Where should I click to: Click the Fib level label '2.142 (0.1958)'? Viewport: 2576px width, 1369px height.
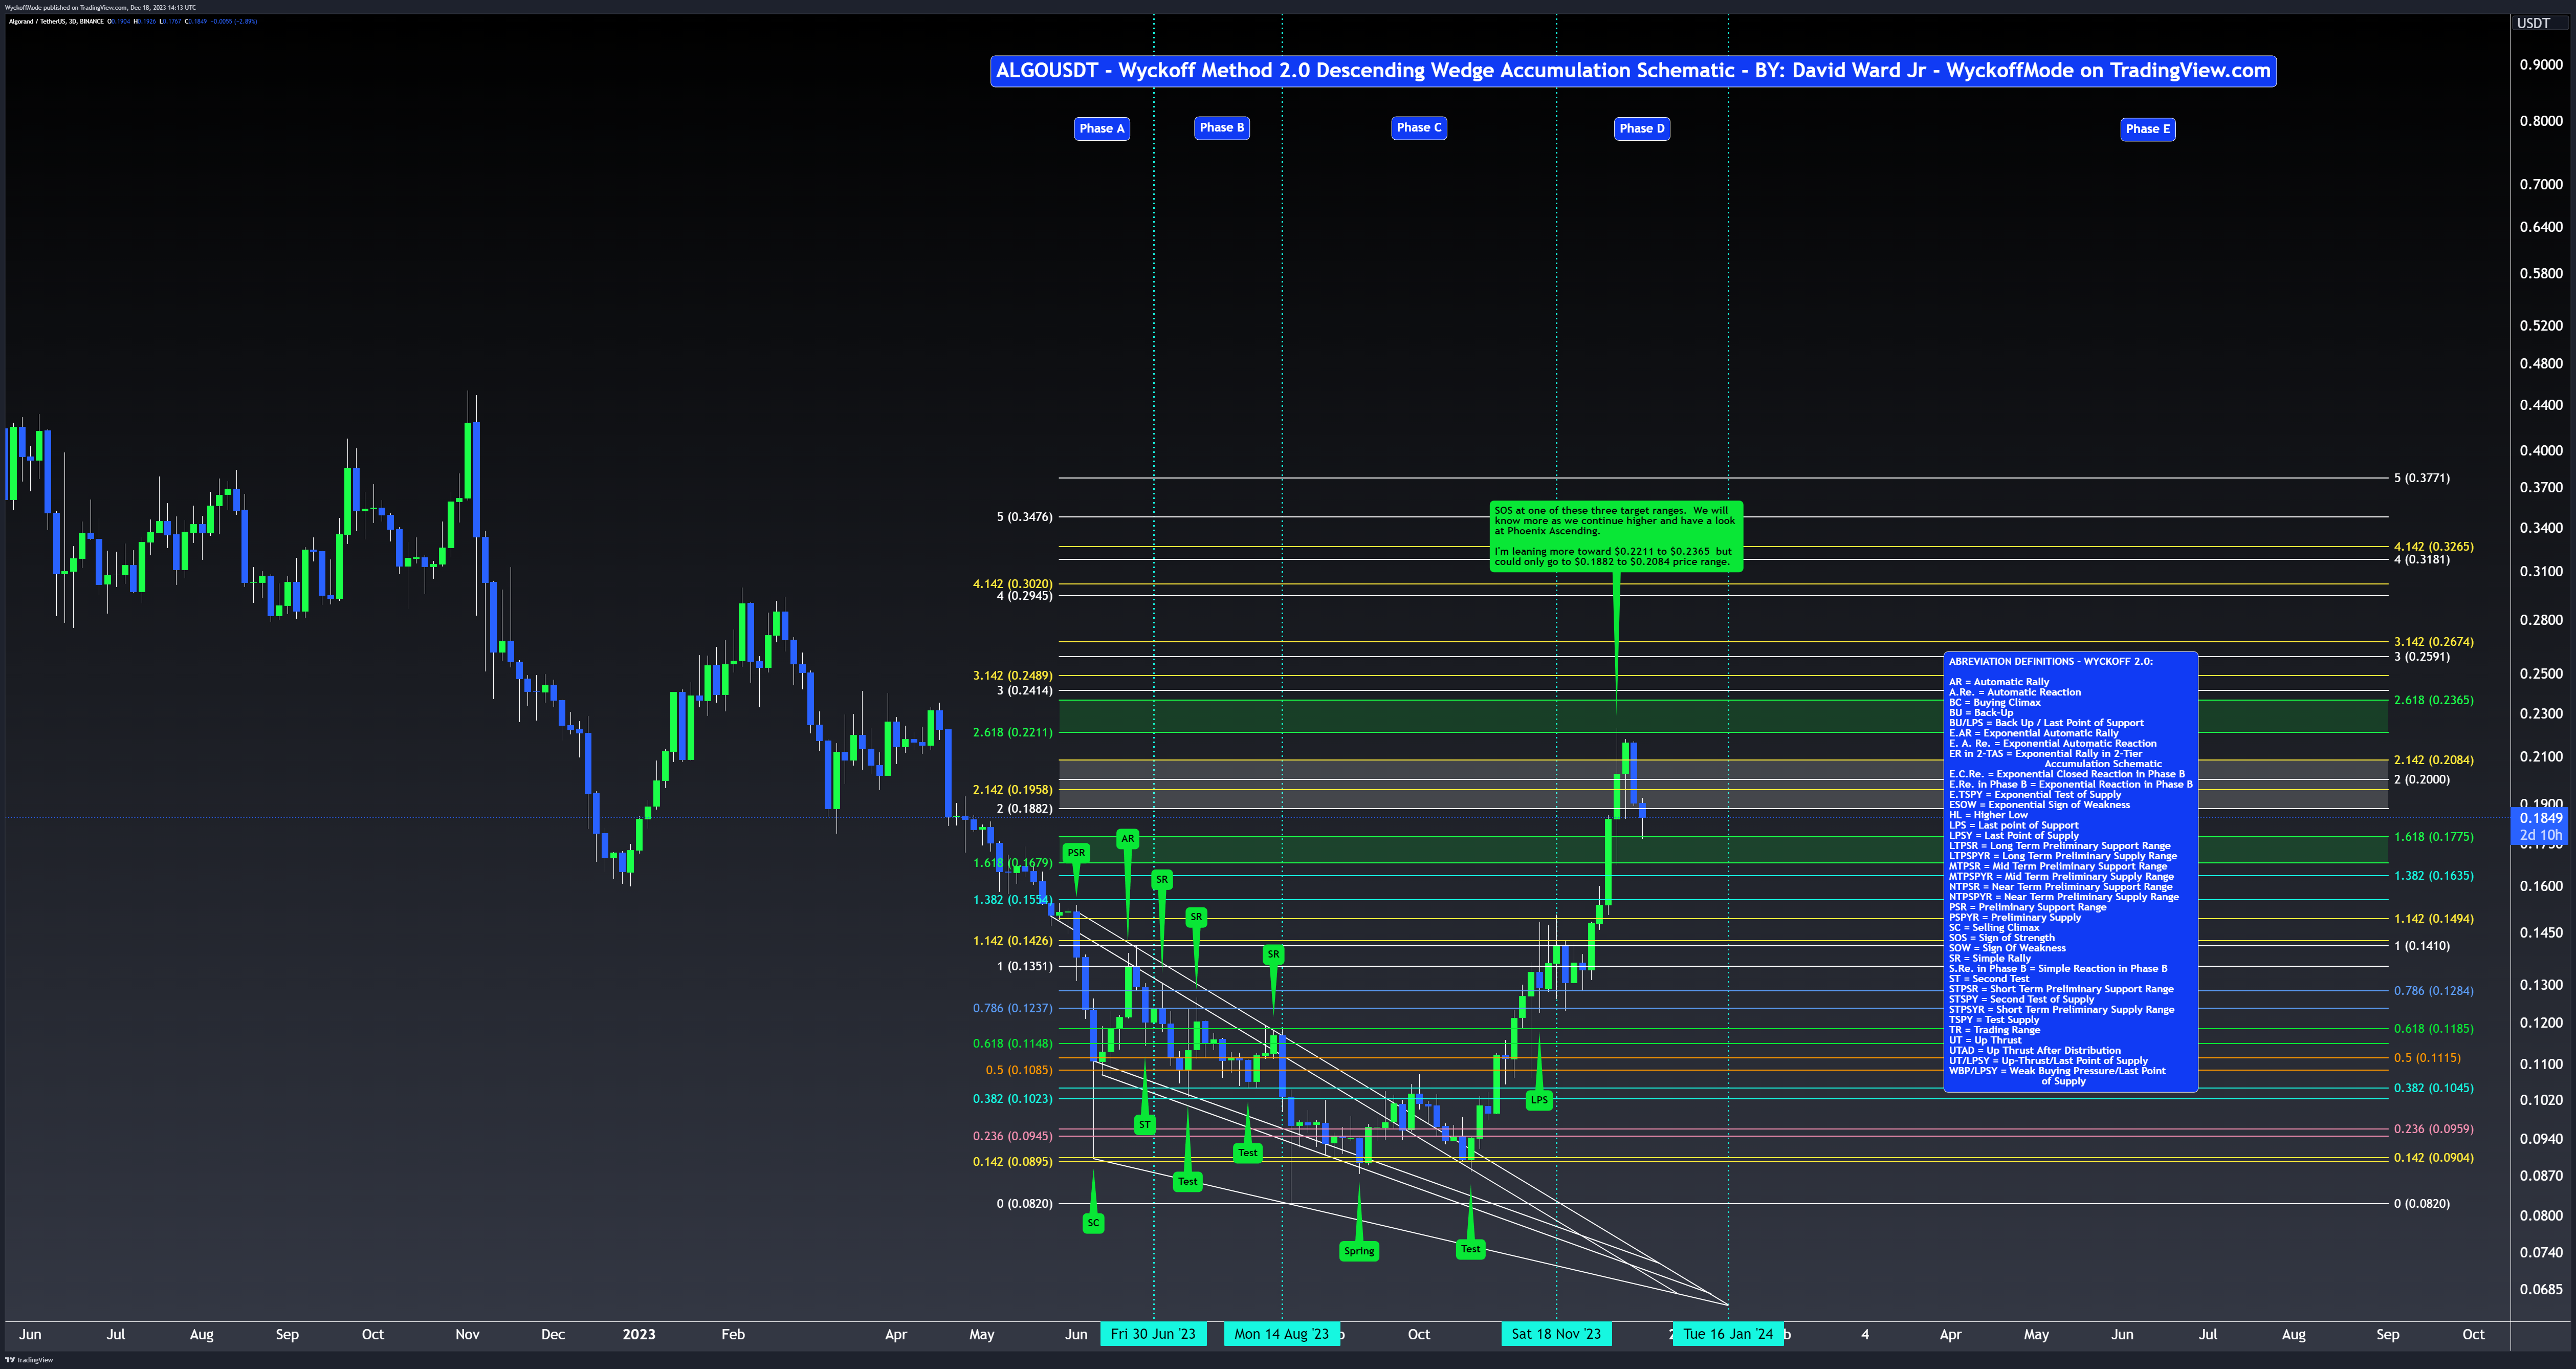(1012, 789)
